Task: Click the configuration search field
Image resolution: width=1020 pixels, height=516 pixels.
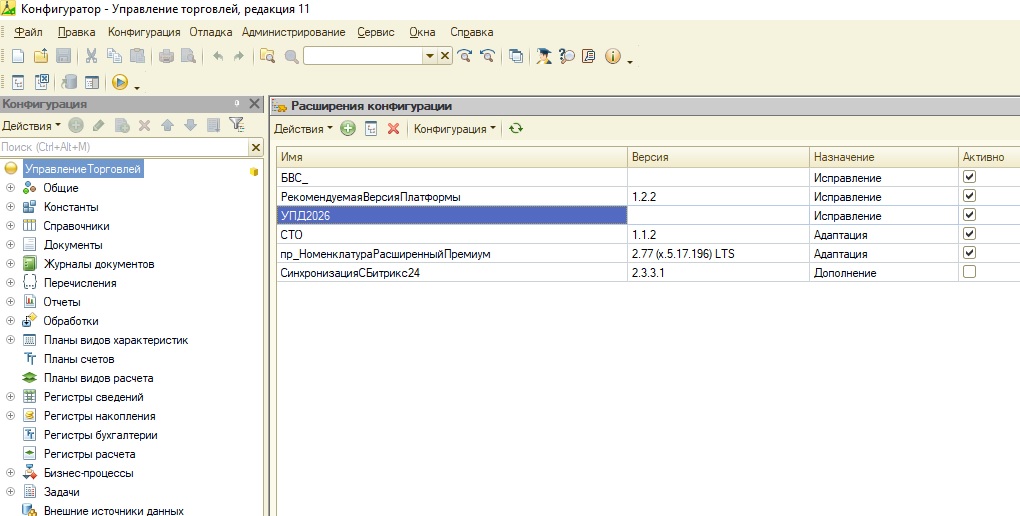Action: click(x=122, y=148)
